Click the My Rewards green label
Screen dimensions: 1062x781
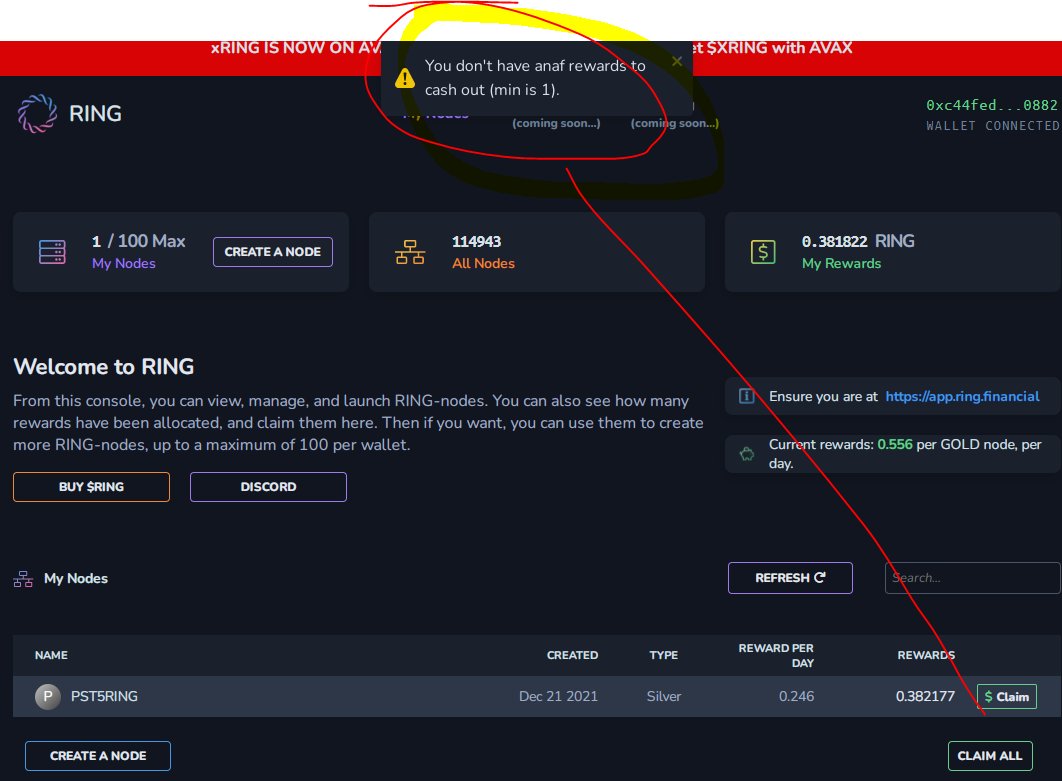pos(842,263)
